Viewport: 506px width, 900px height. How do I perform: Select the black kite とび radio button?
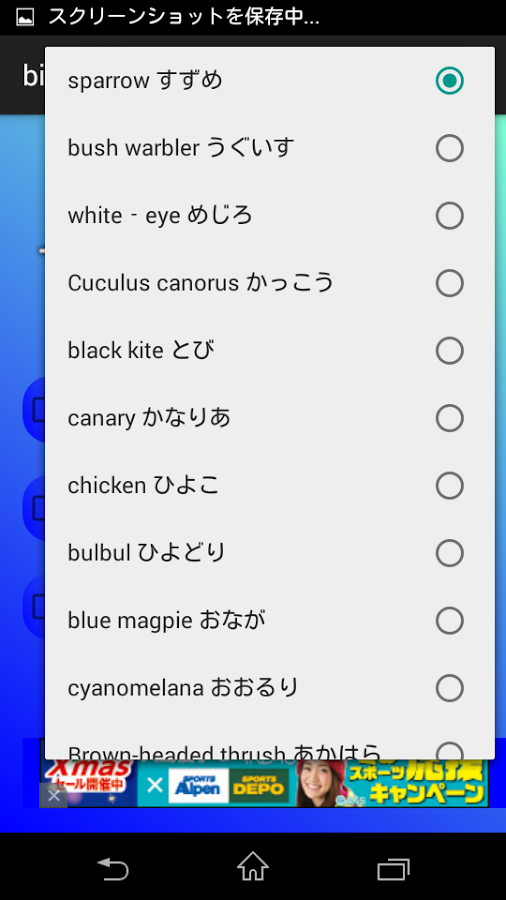coord(449,351)
